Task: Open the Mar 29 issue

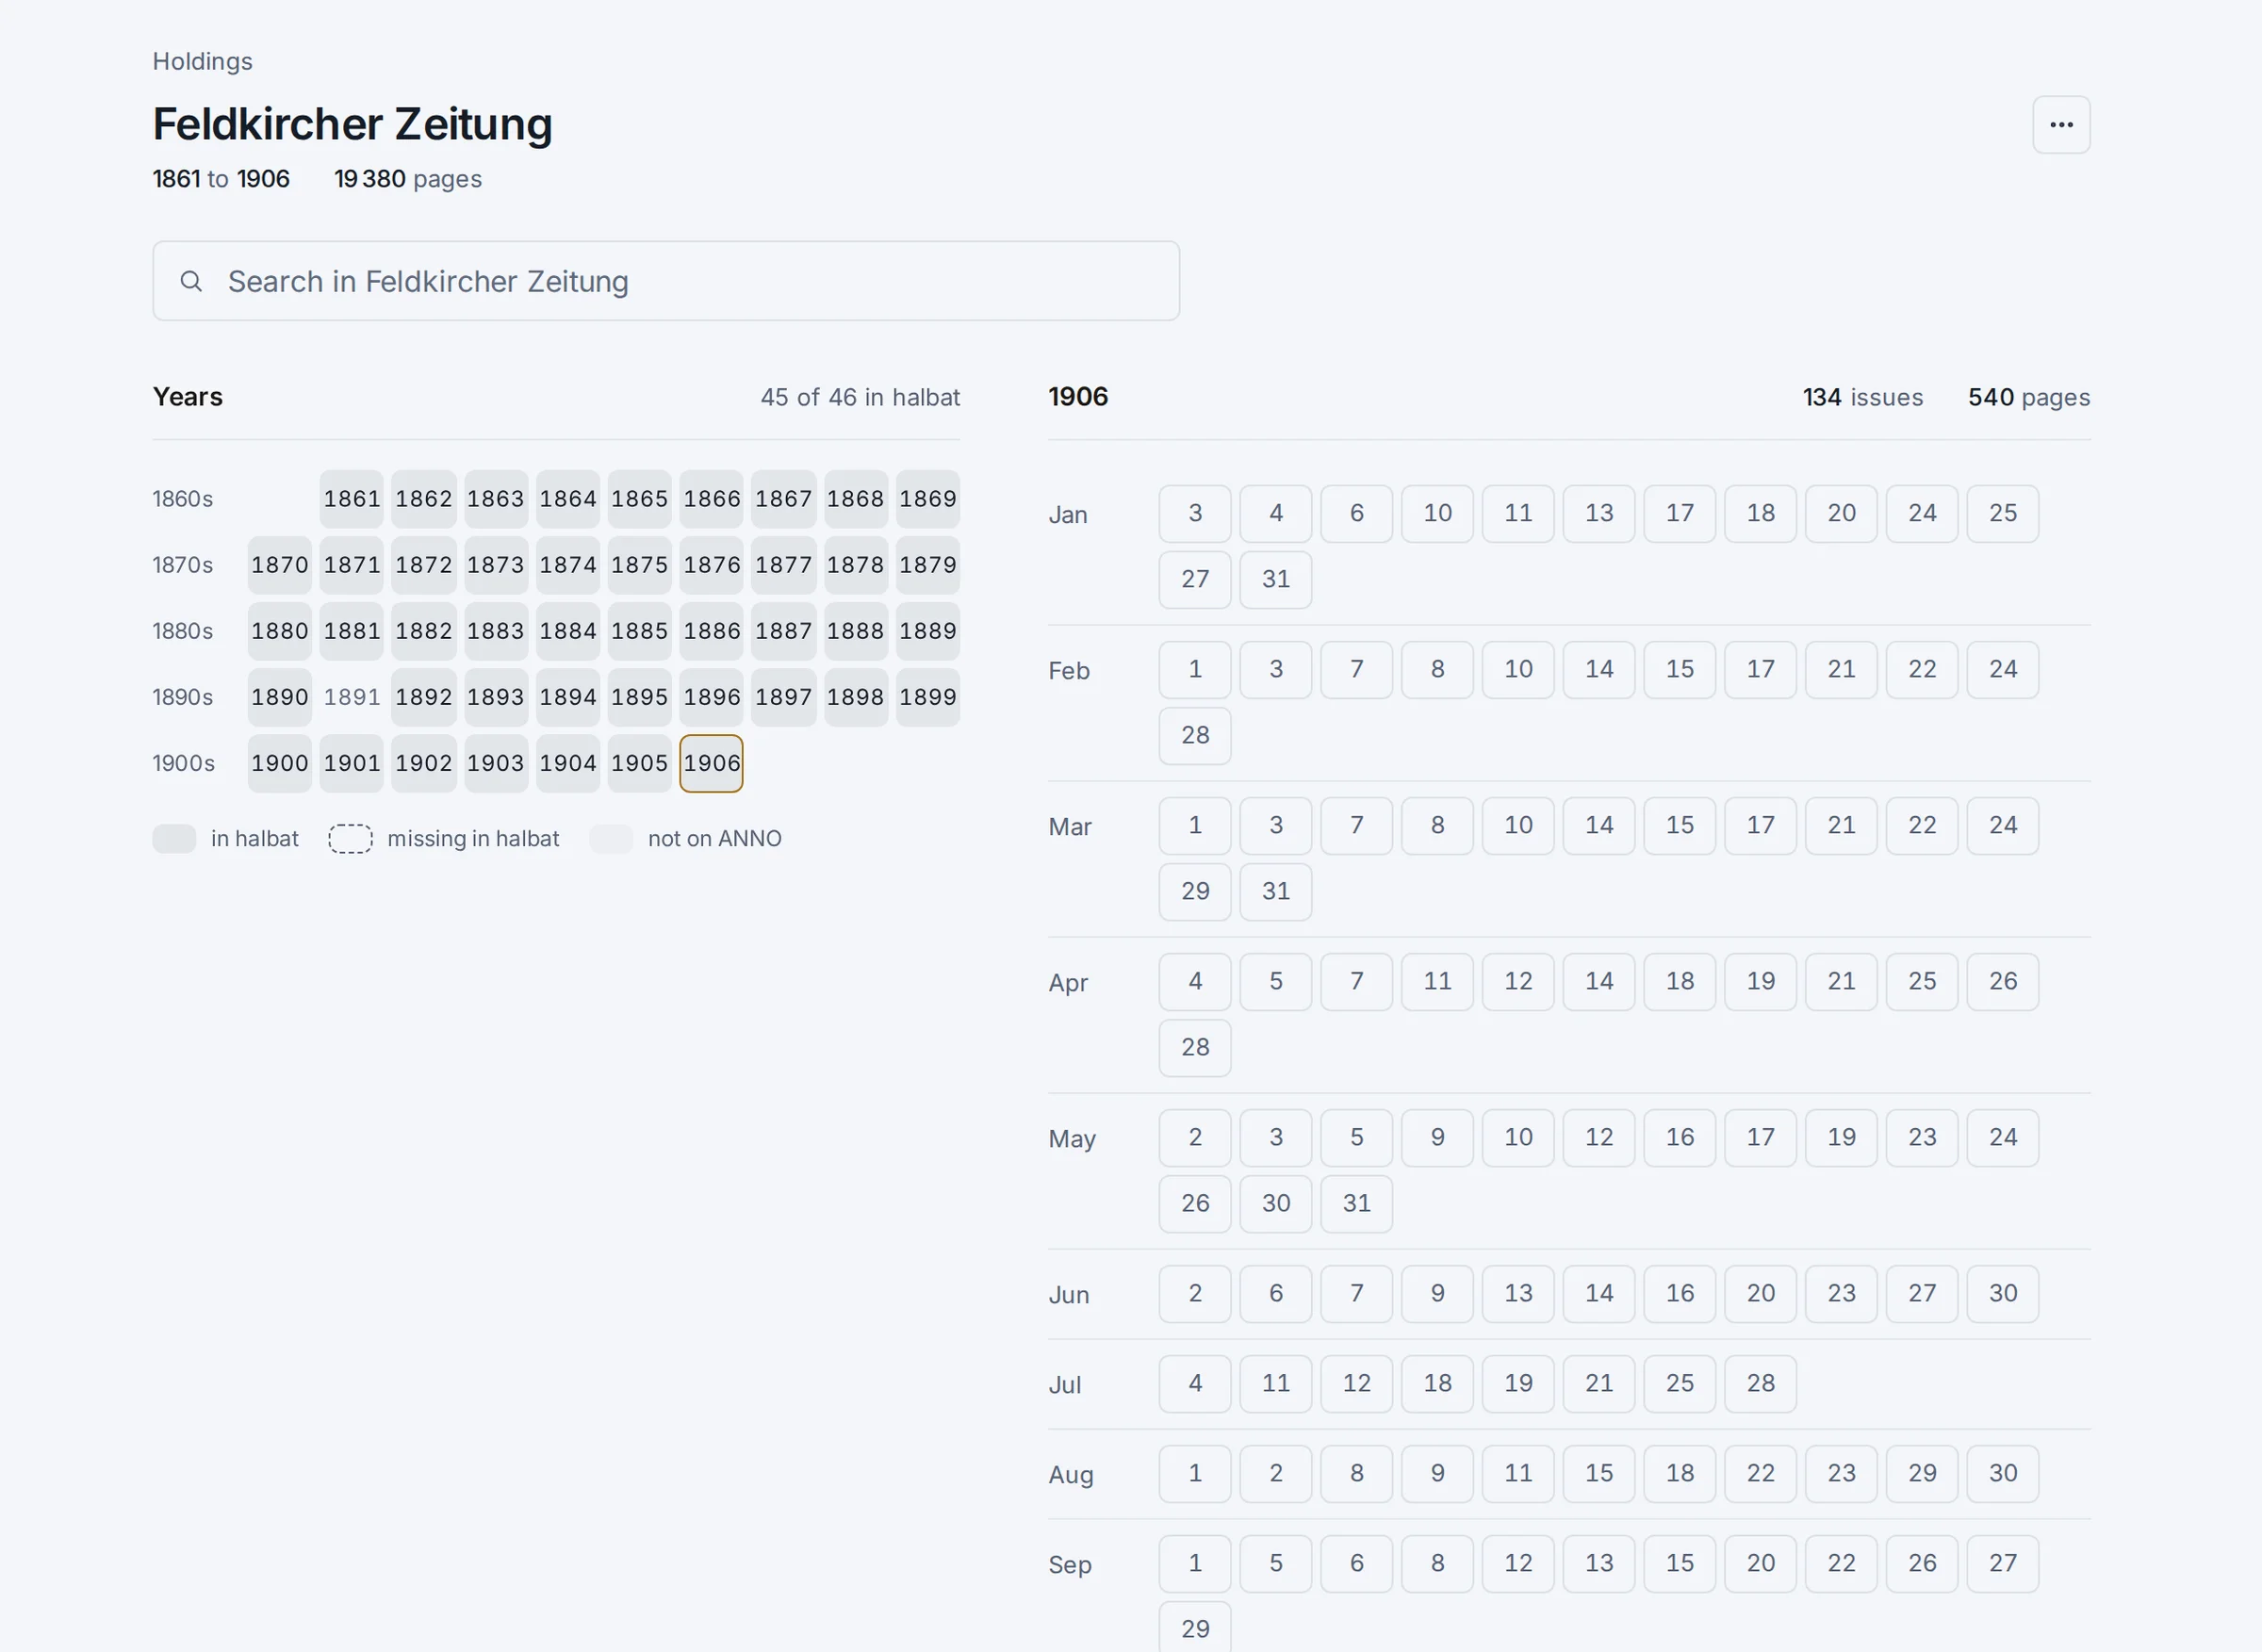Action: point(1195,892)
